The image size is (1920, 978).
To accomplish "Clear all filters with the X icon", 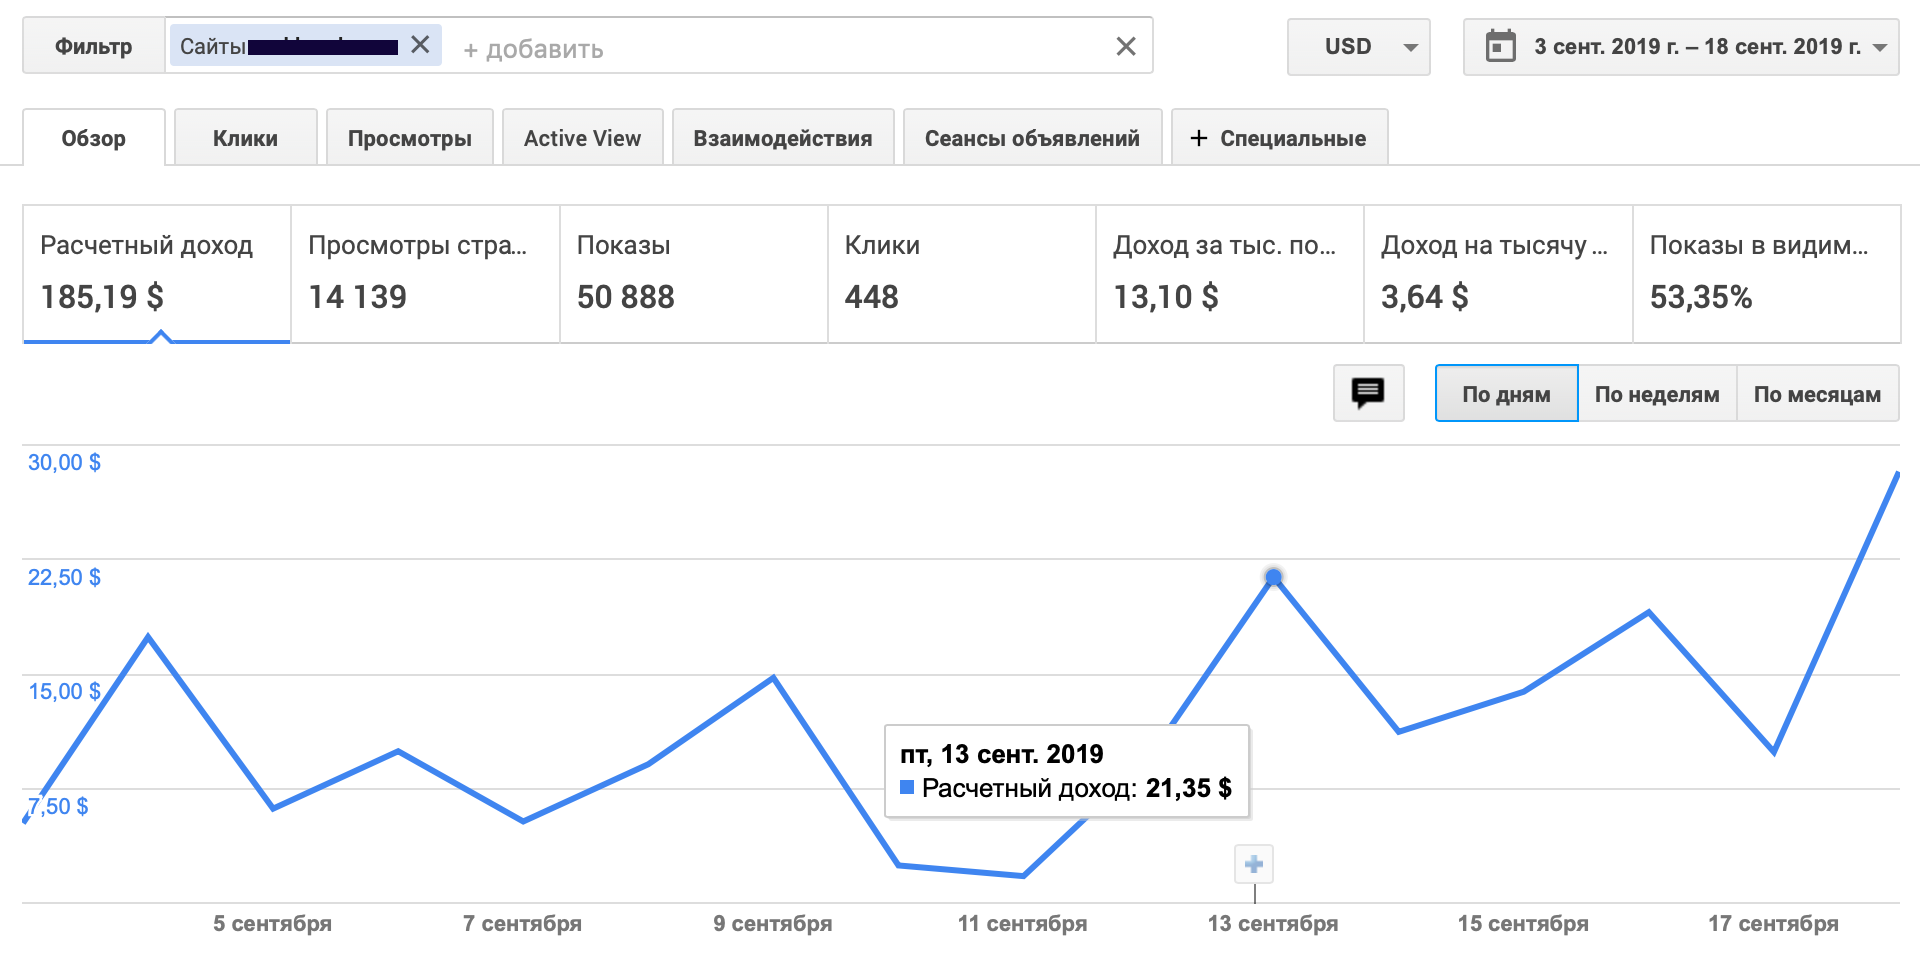I will 1125,46.
